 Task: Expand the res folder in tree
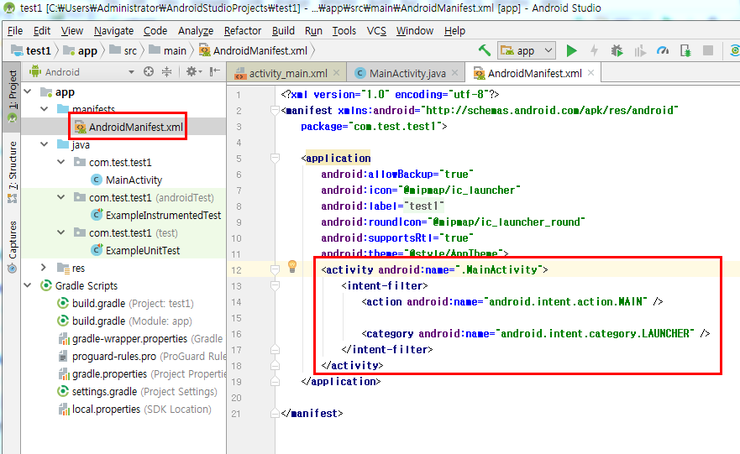point(44,268)
